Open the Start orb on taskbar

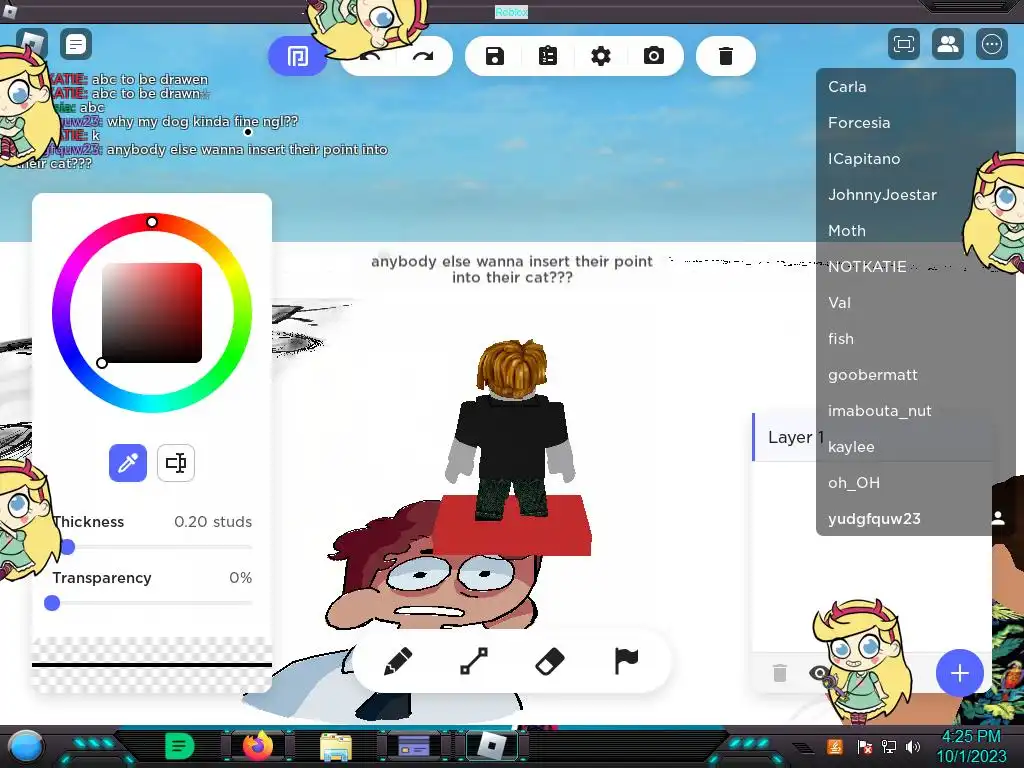point(25,746)
